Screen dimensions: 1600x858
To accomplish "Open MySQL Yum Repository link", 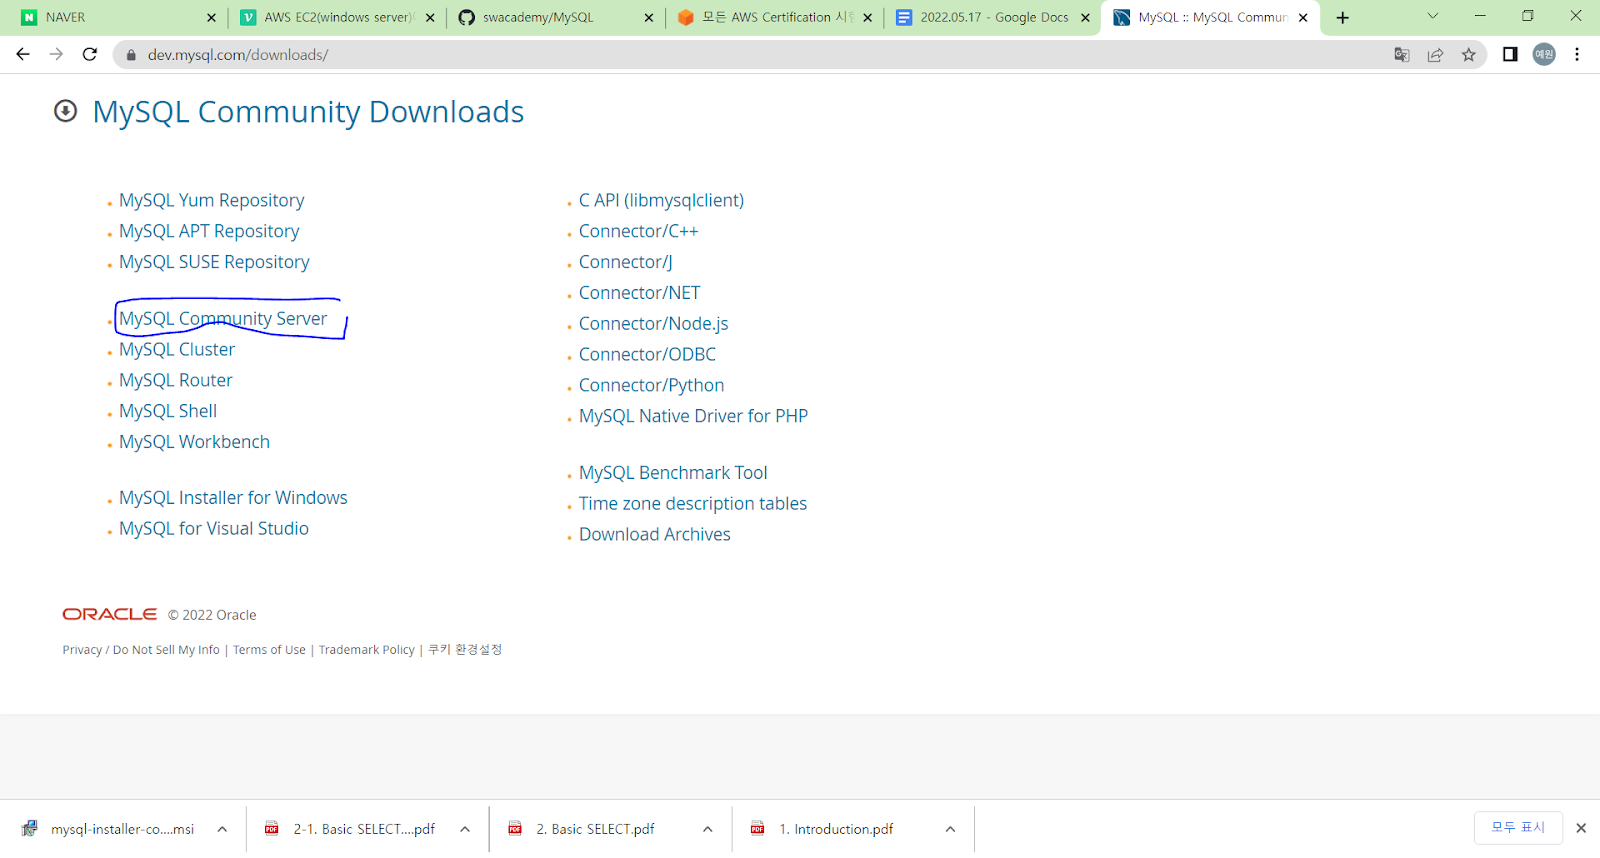I will tap(211, 200).
